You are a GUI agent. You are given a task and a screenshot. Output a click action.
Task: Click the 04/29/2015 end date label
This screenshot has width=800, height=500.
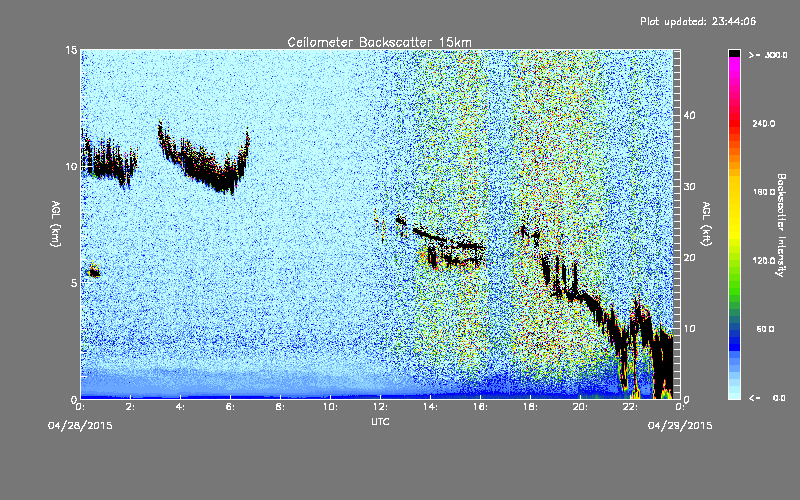click(x=680, y=426)
